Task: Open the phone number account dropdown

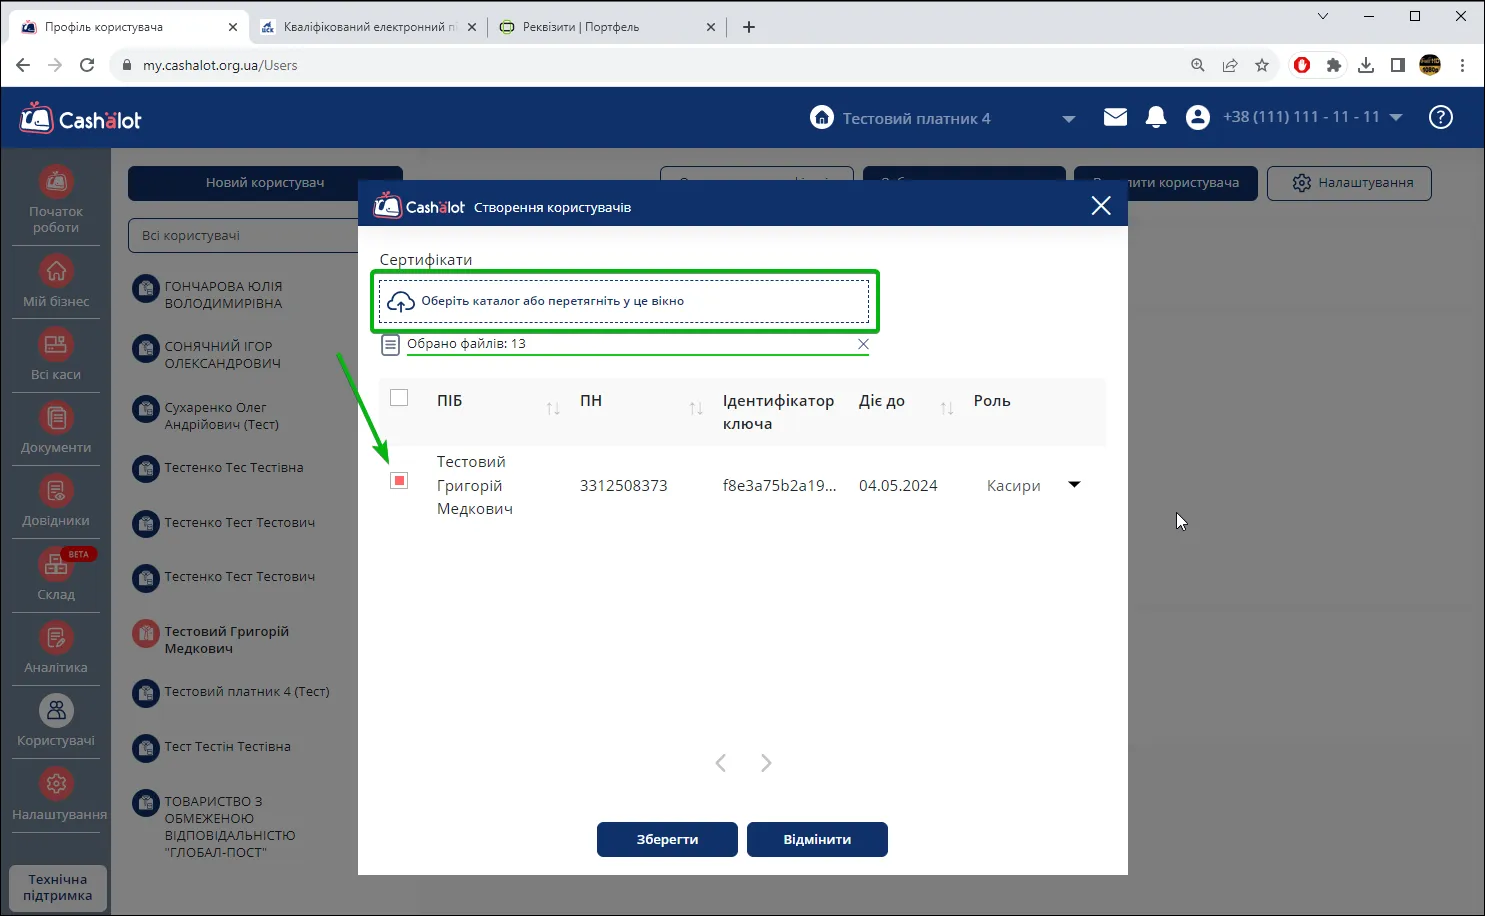Action: [x=1396, y=117]
